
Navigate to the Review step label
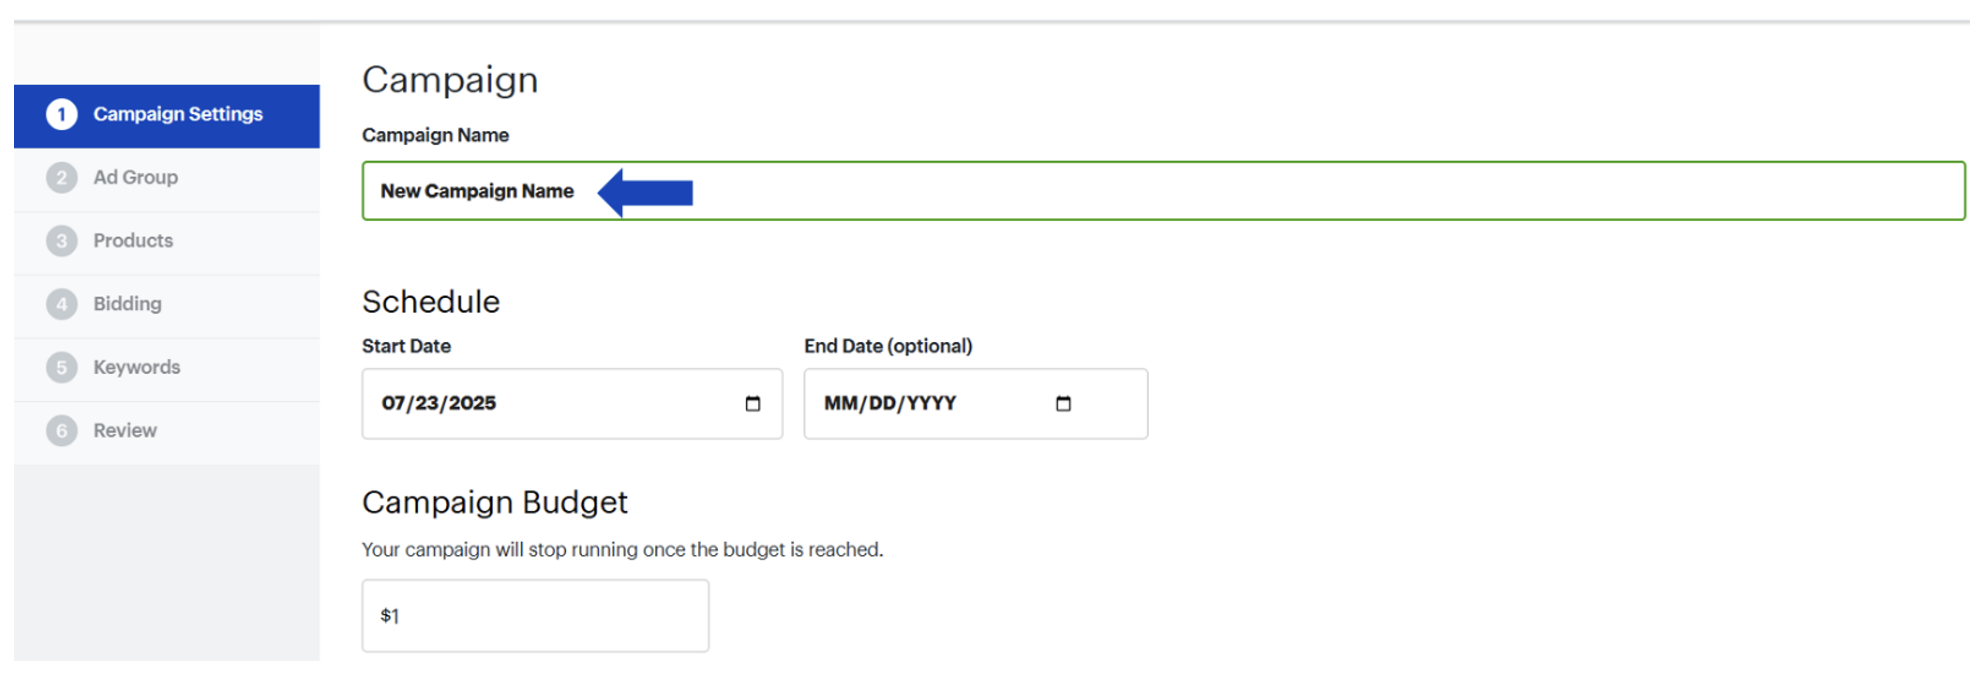click(125, 431)
